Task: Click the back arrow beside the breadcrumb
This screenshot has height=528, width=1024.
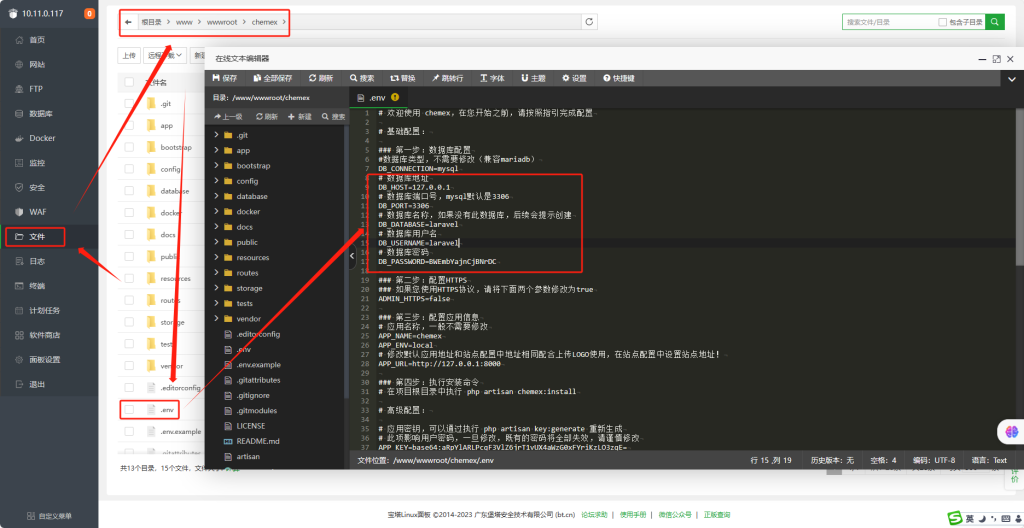Action: click(128, 22)
